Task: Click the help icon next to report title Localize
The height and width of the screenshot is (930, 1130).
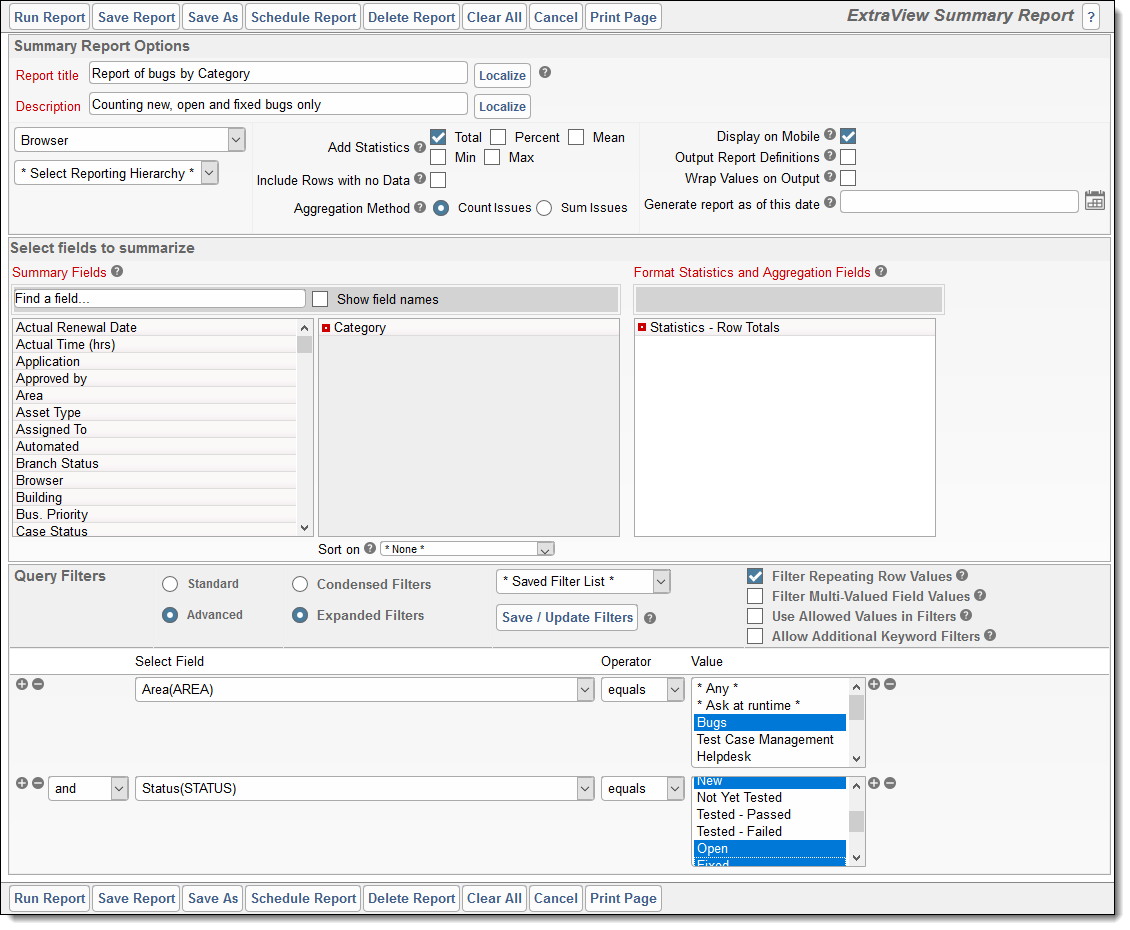Action: [545, 72]
